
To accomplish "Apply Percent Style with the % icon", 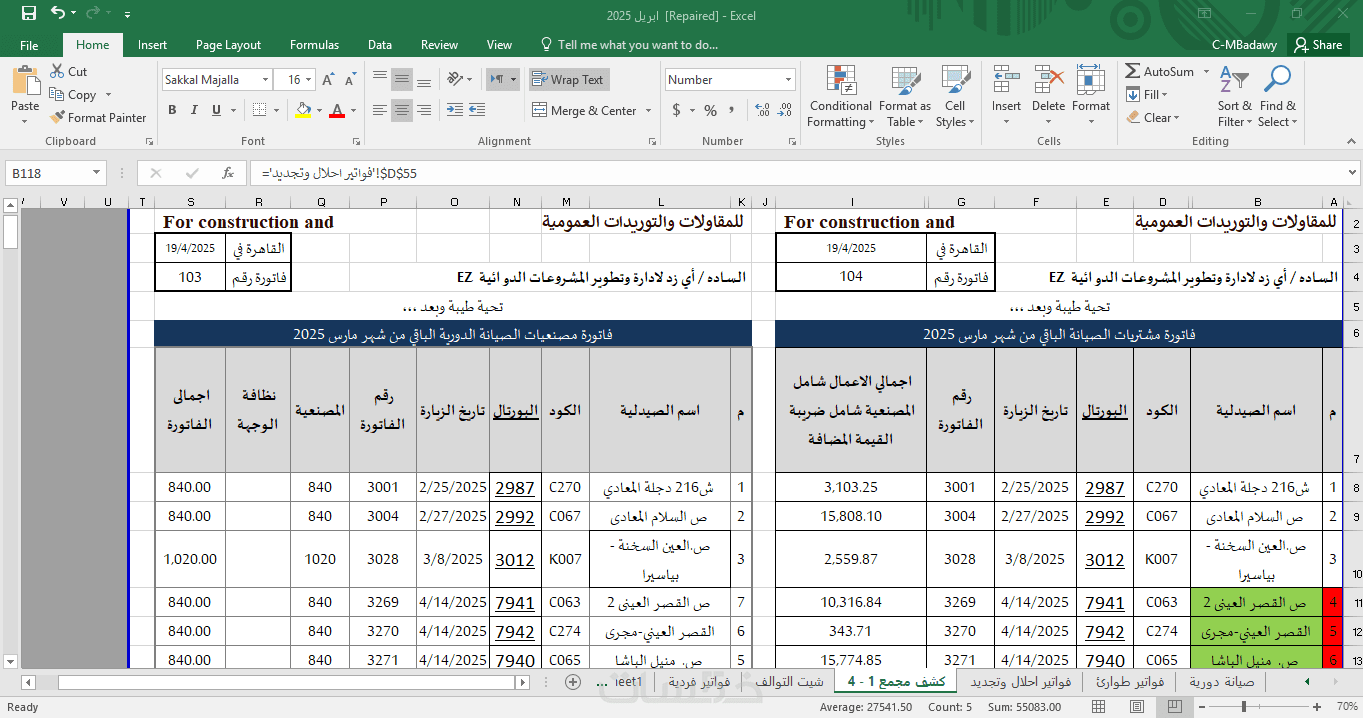I will pyautogui.click(x=710, y=110).
